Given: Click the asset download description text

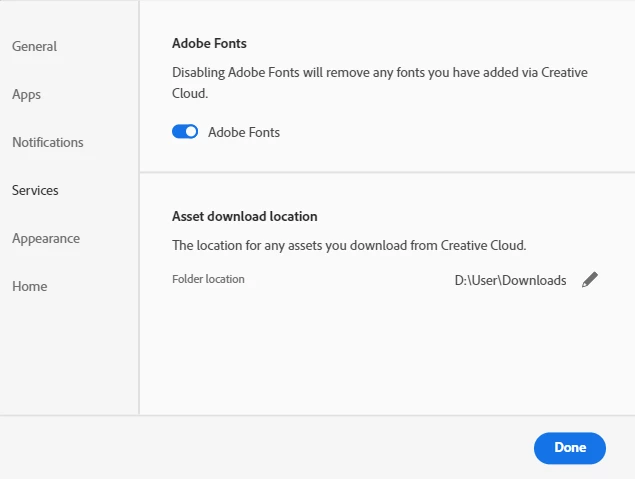Looking at the screenshot, I should 349,245.
